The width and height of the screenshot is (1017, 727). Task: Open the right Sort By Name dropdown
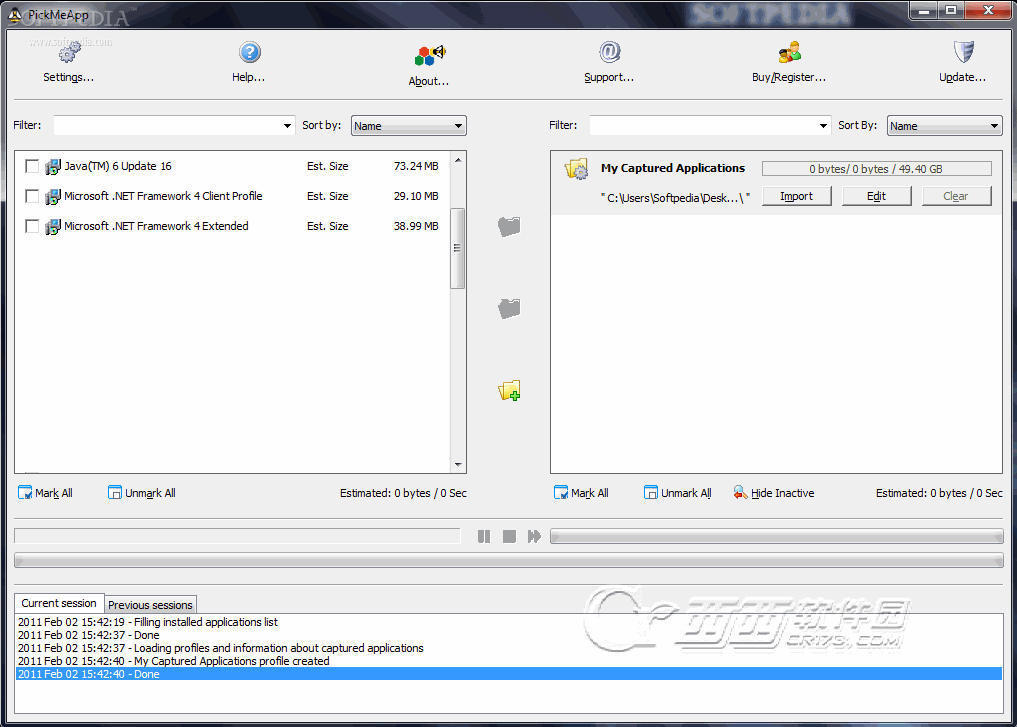944,126
